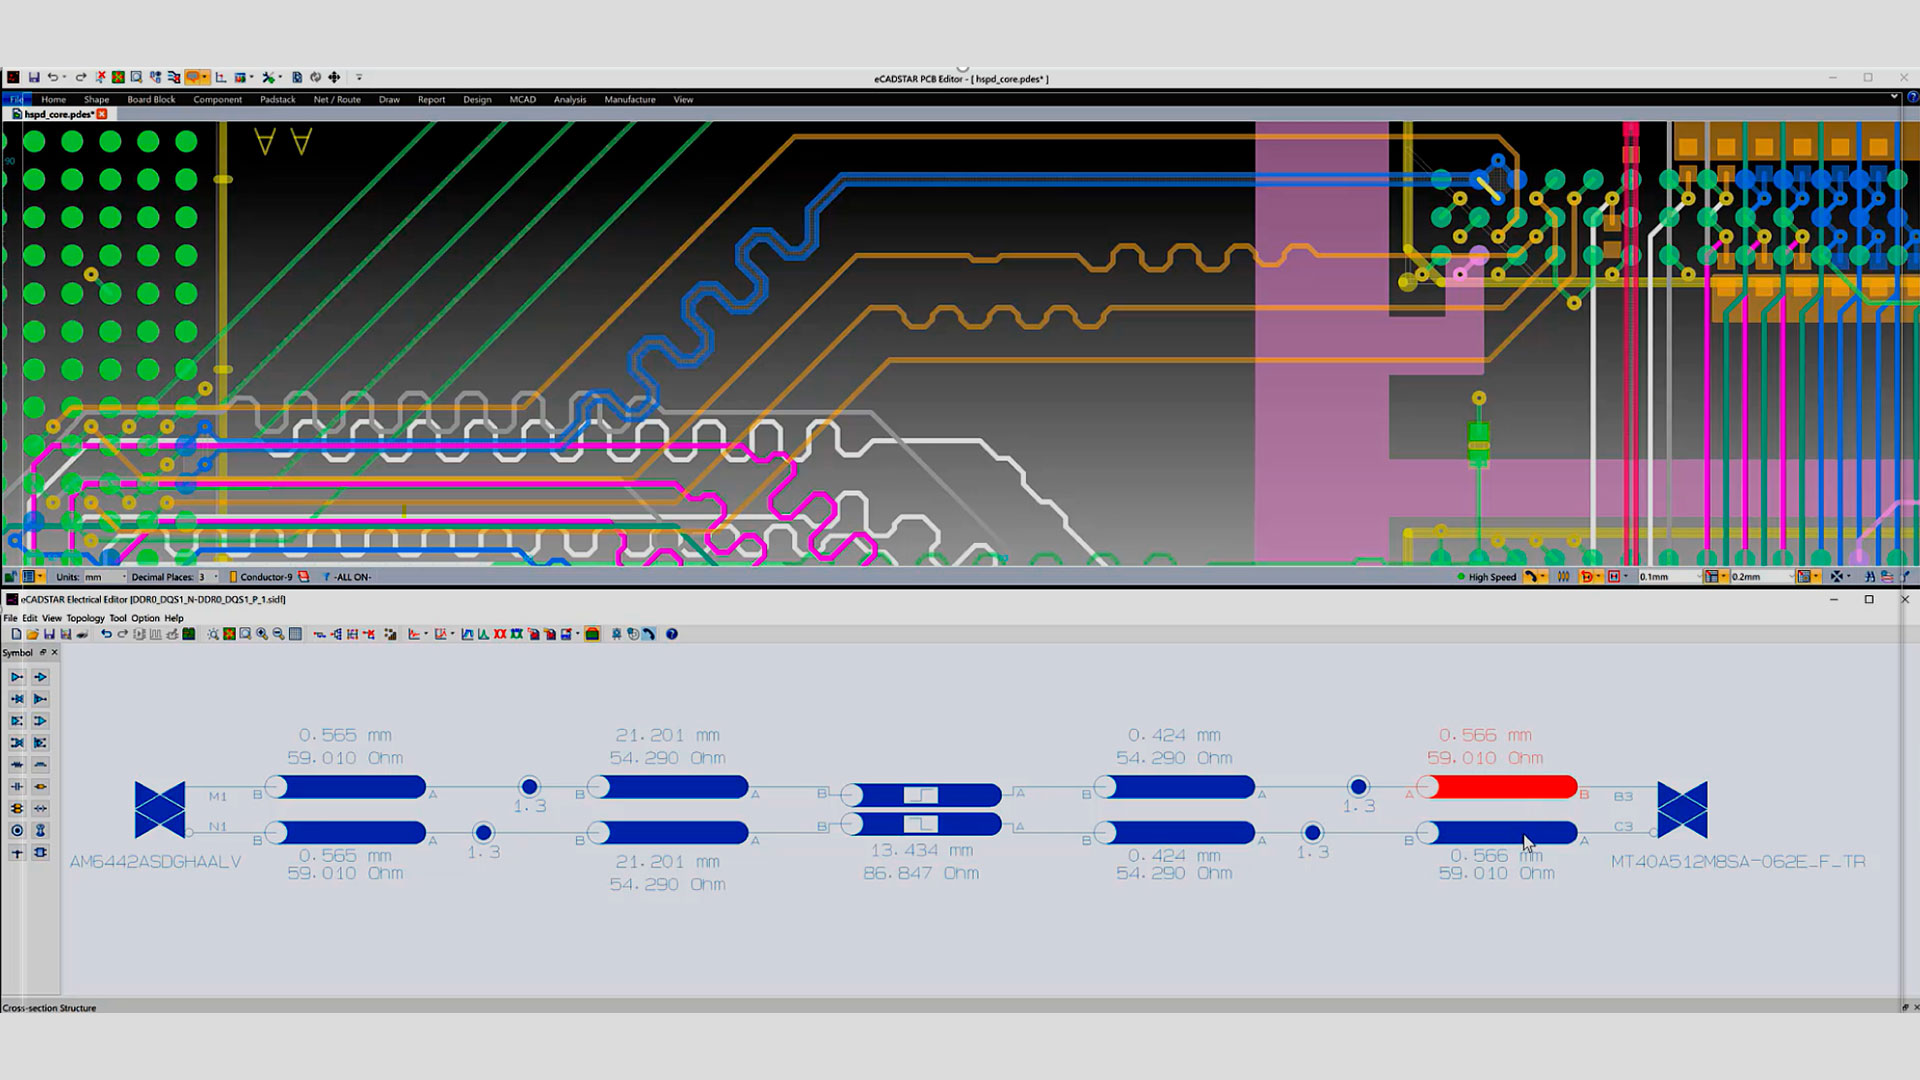Click inside the 0.2mm grid value field
1920x1080 pixels.
coord(1752,577)
